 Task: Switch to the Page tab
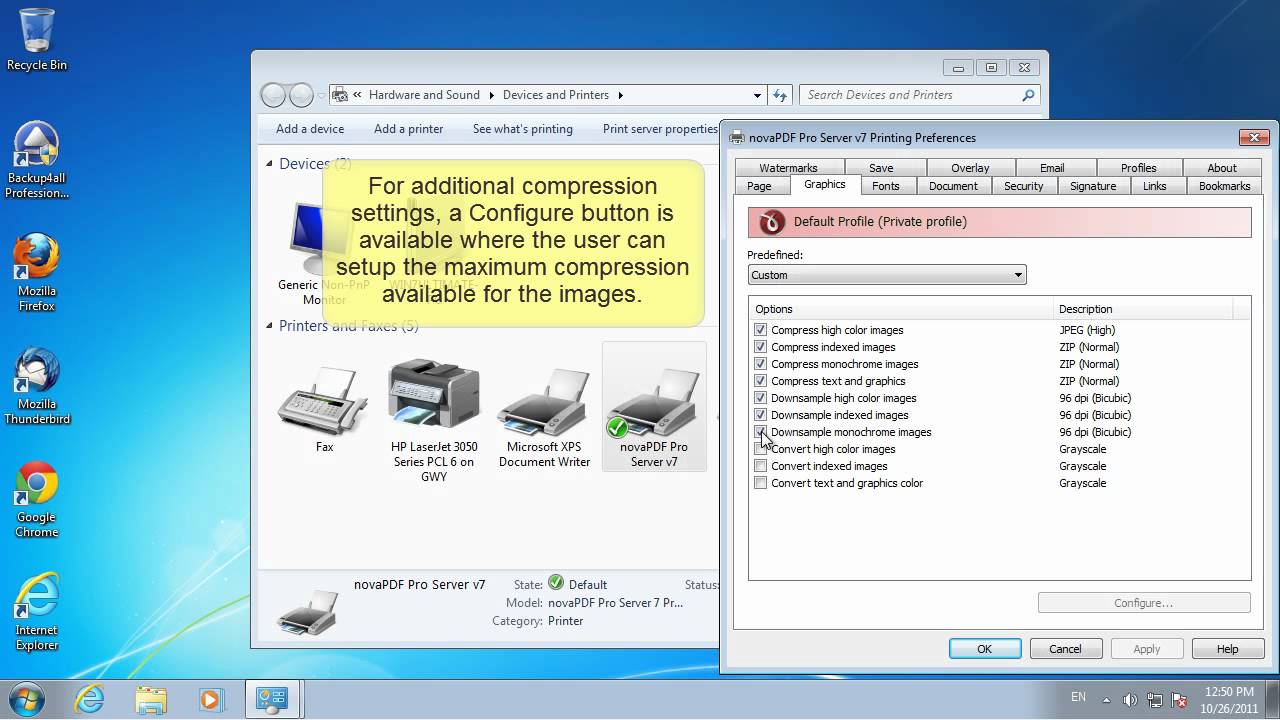[x=759, y=186]
